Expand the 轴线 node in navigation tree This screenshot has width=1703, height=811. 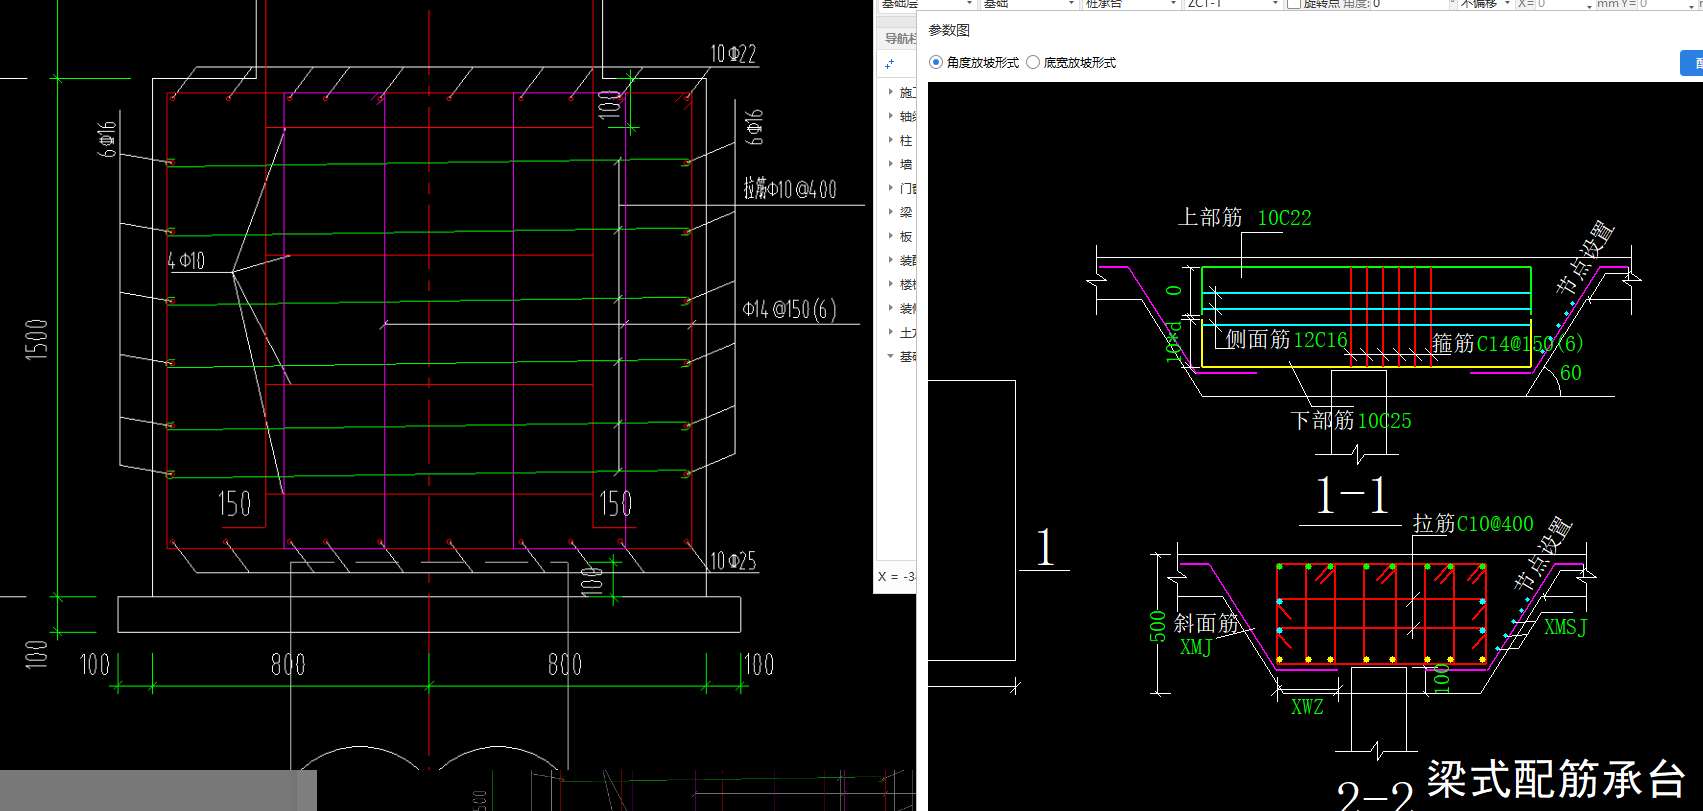coord(891,116)
